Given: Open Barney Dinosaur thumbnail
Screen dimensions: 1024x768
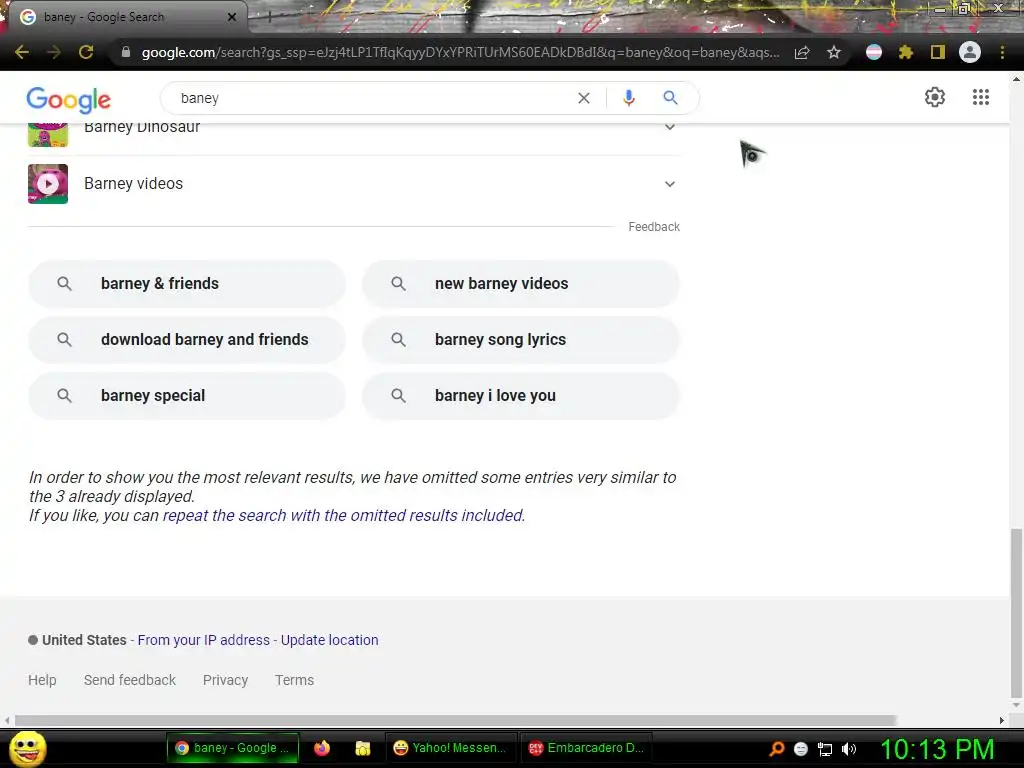Looking at the screenshot, I should point(48,134).
